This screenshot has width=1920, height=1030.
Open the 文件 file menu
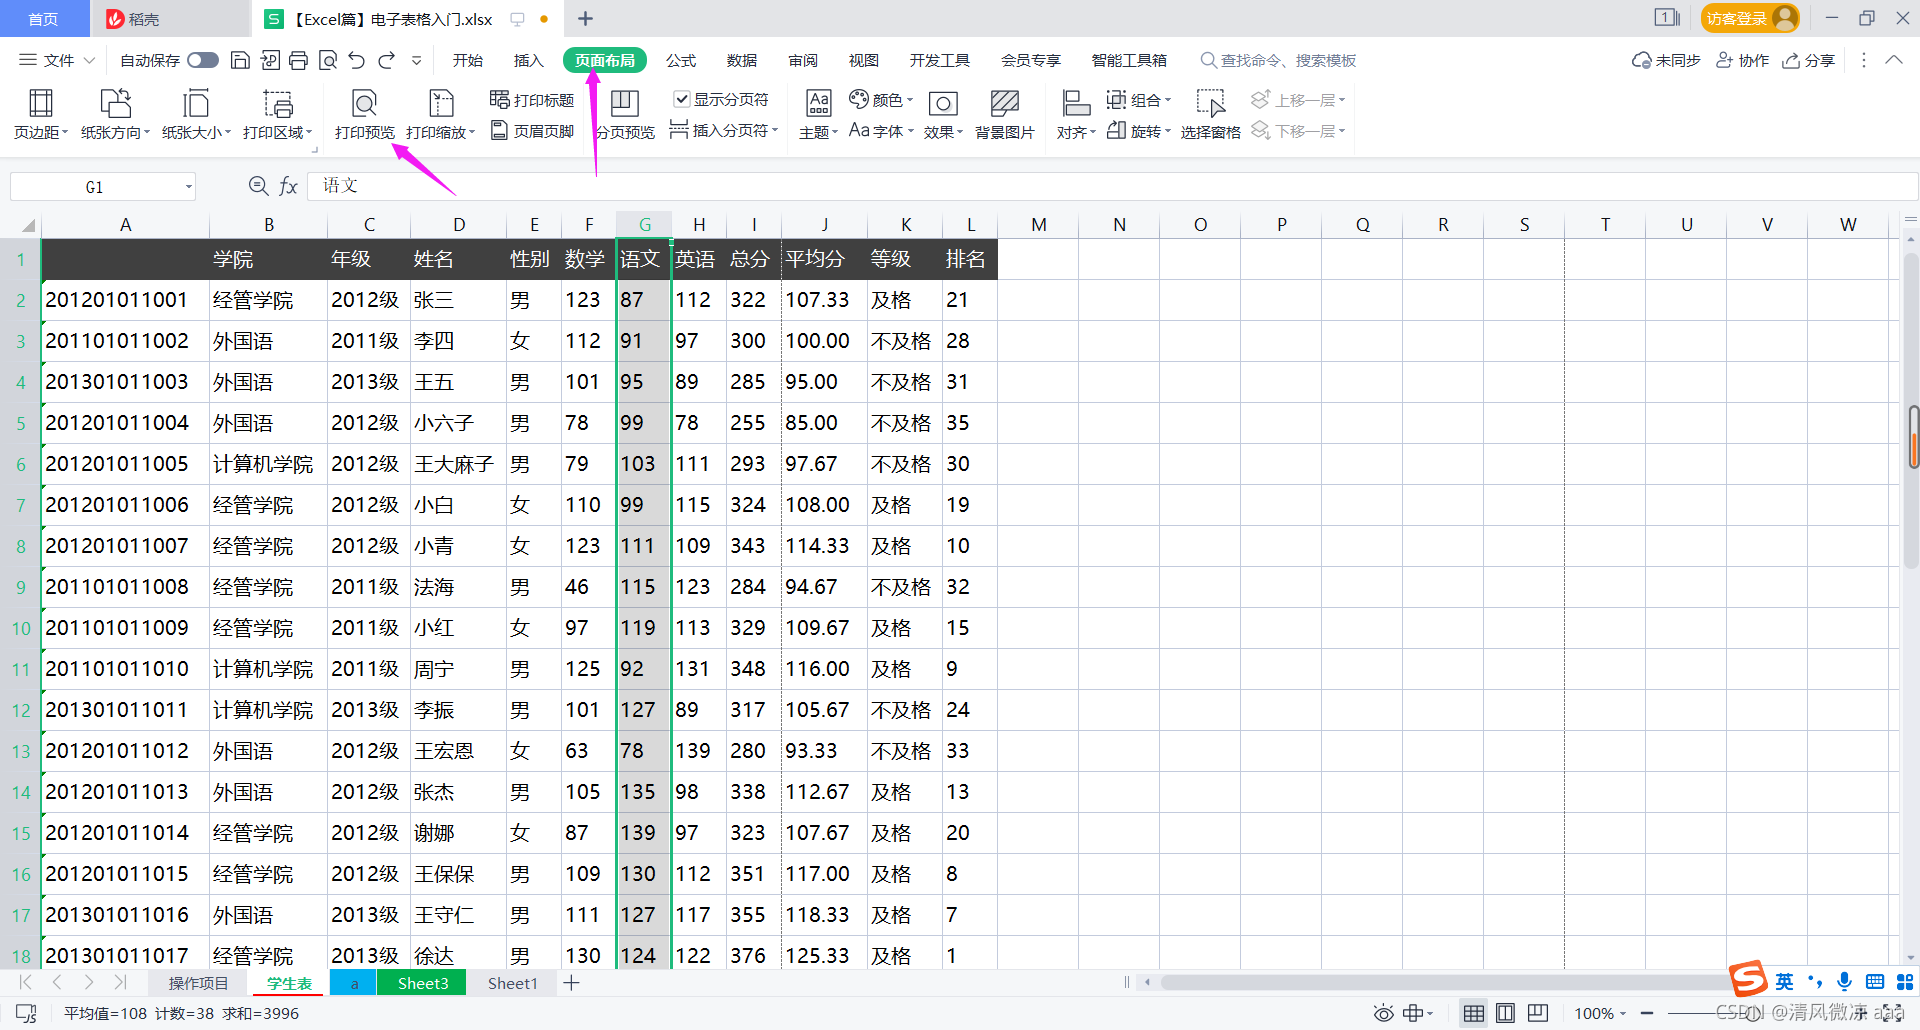pos(57,60)
